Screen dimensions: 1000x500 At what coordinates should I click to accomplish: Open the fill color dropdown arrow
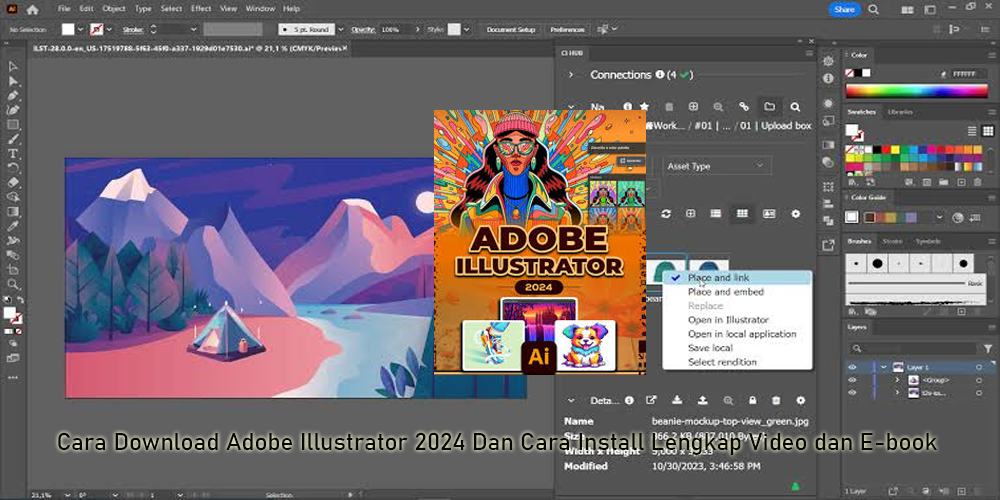pos(81,29)
